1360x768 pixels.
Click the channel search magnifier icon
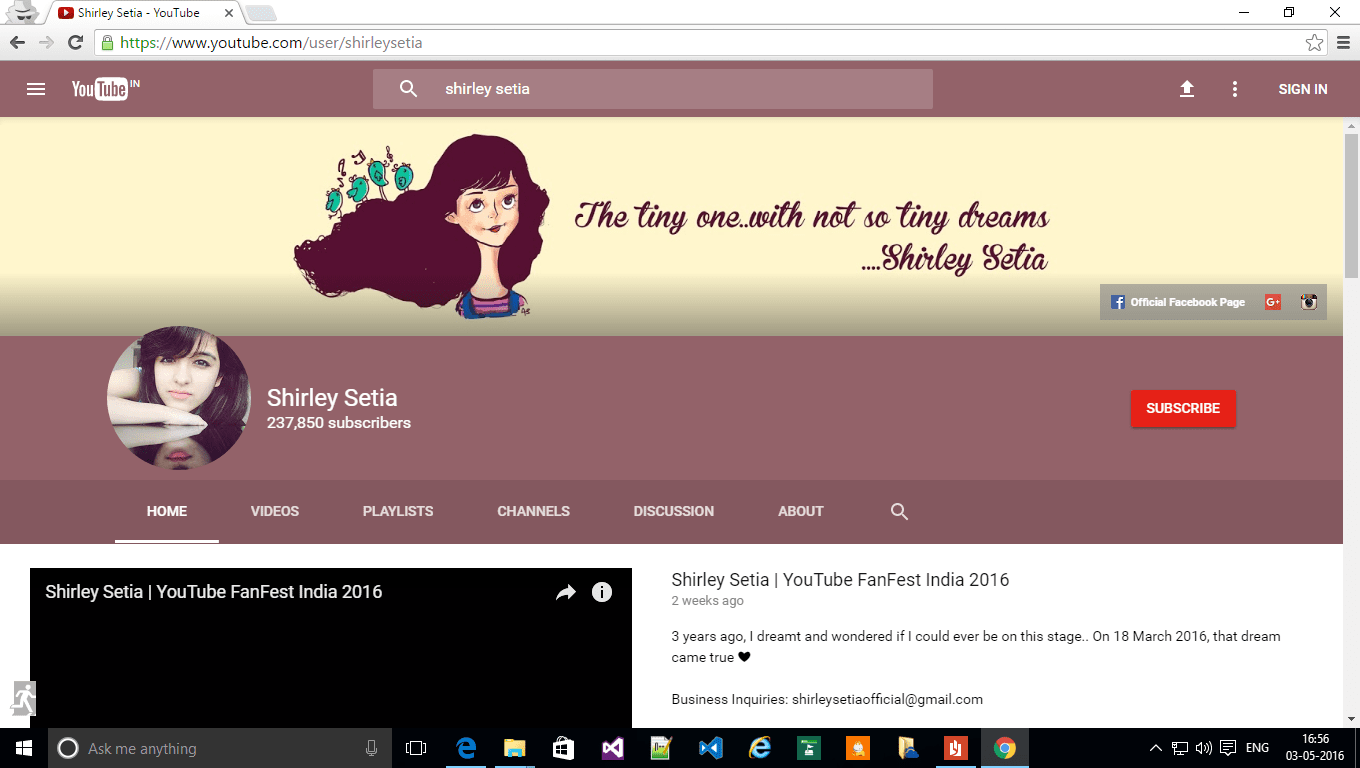pos(899,511)
